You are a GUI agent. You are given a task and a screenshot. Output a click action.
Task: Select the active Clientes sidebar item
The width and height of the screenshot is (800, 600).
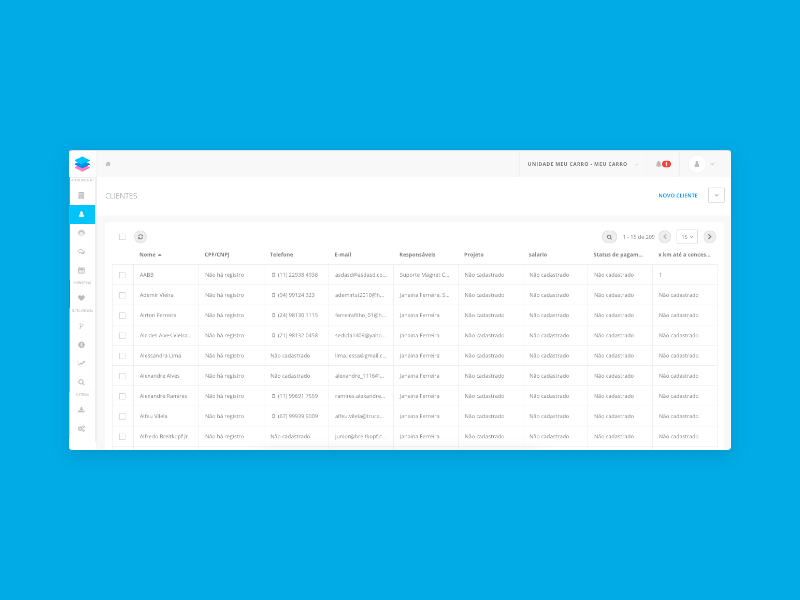81,214
